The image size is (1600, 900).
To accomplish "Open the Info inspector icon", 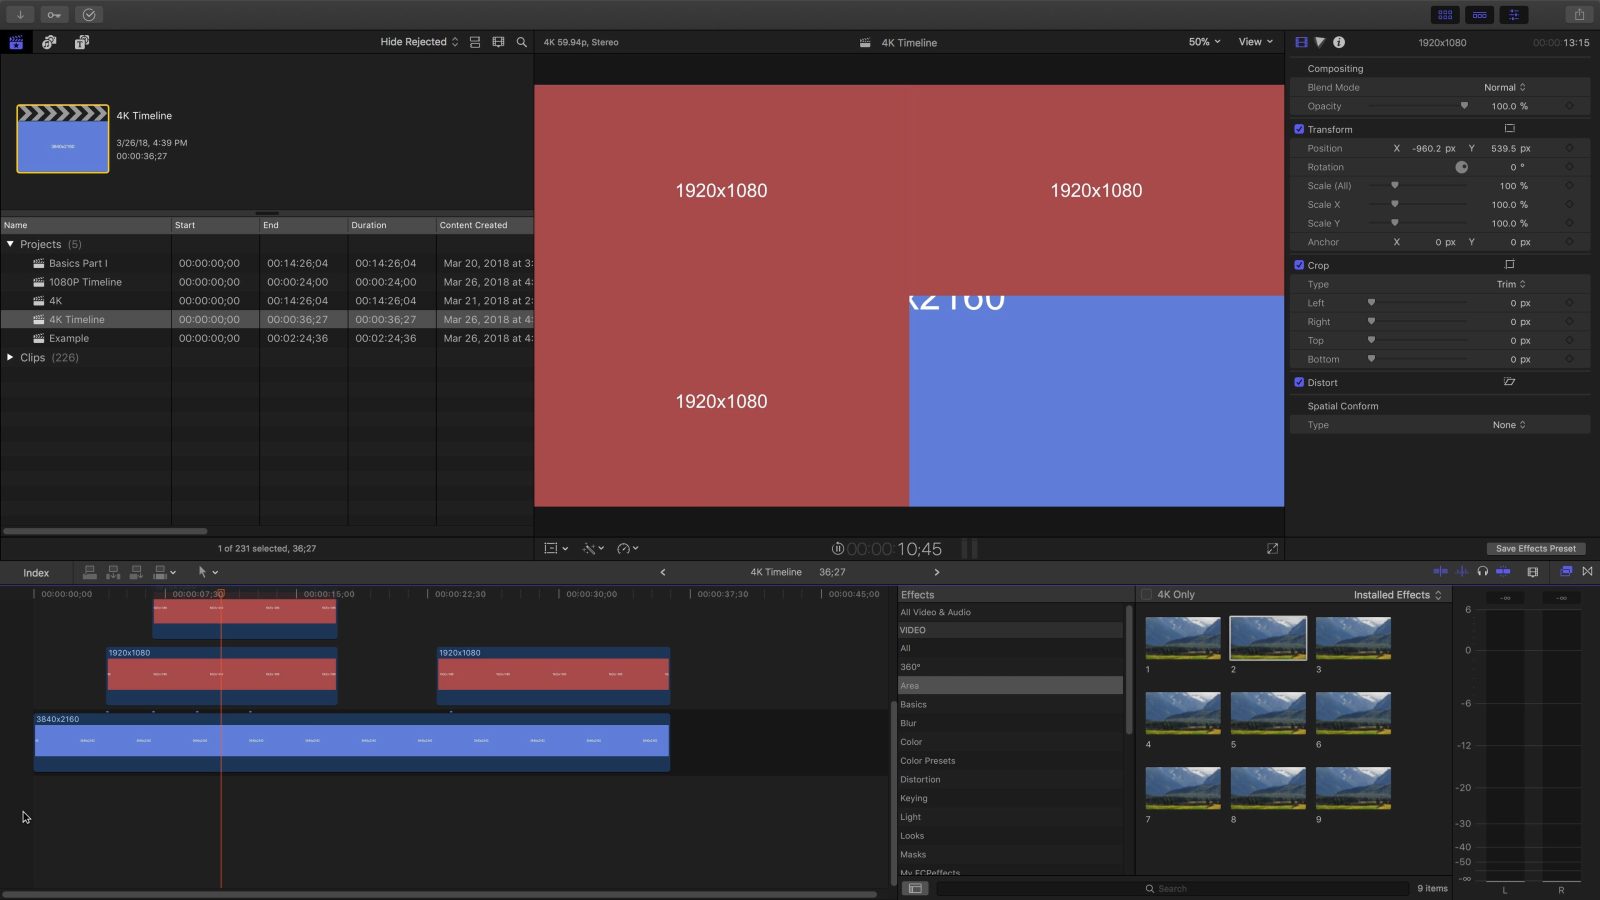I will click(1339, 42).
